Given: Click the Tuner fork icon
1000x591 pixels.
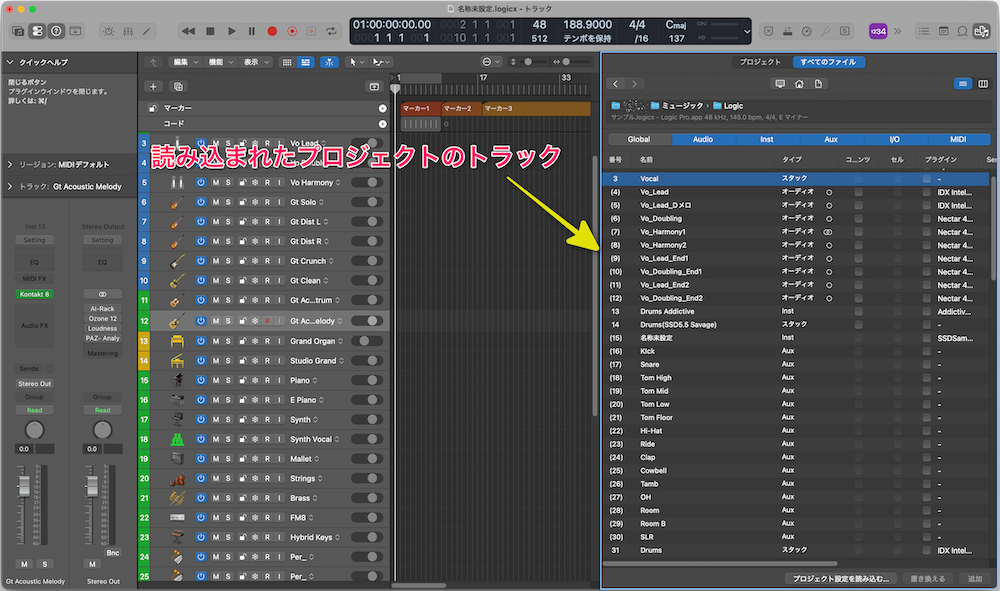Looking at the screenshot, I should click(x=825, y=31).
